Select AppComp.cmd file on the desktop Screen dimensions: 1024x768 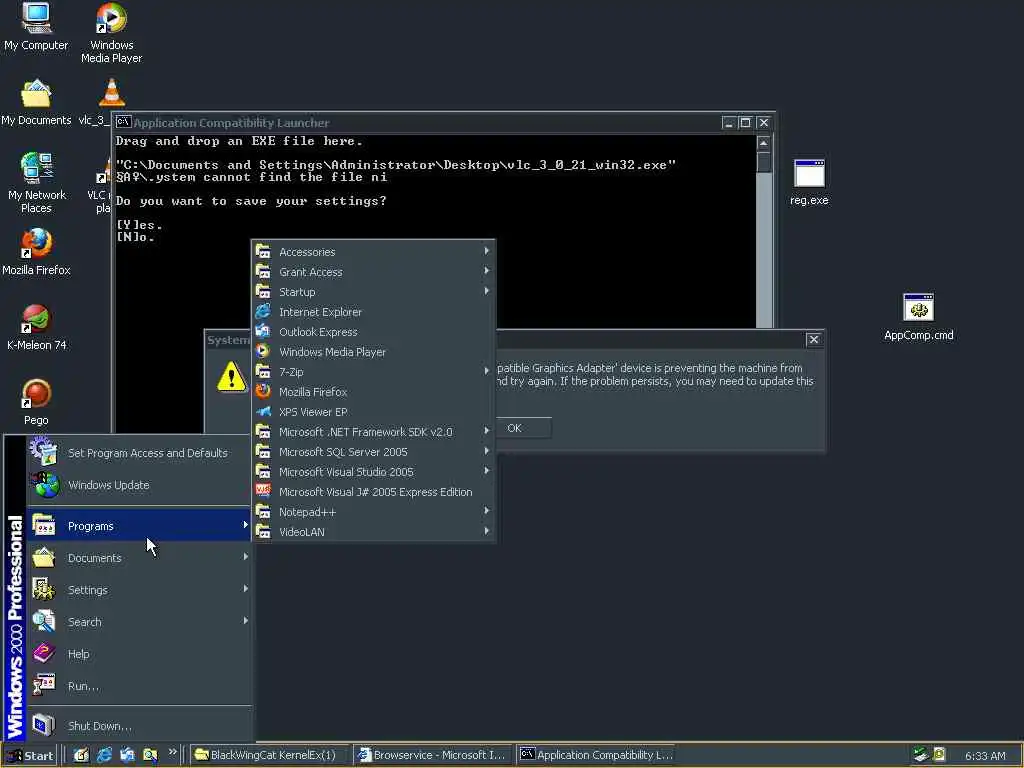(x=918, y=317)
